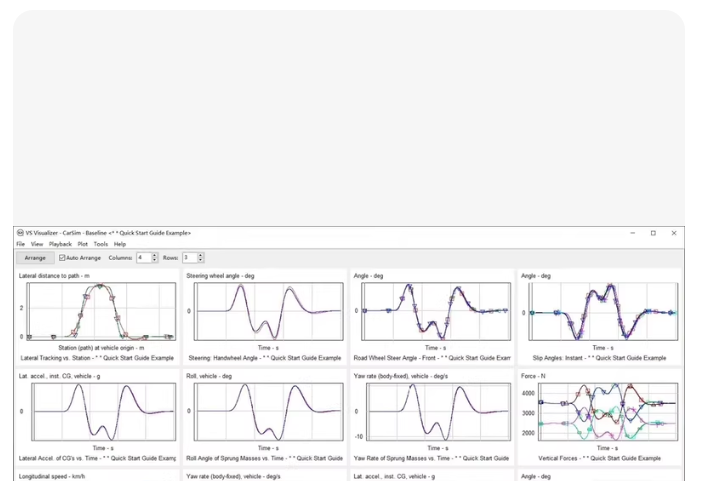The width and height of the screenshot is (721, 481).
Task: Decrease the Columns value with down arrow
Action: pyautogui.click(x=154, y=260)
